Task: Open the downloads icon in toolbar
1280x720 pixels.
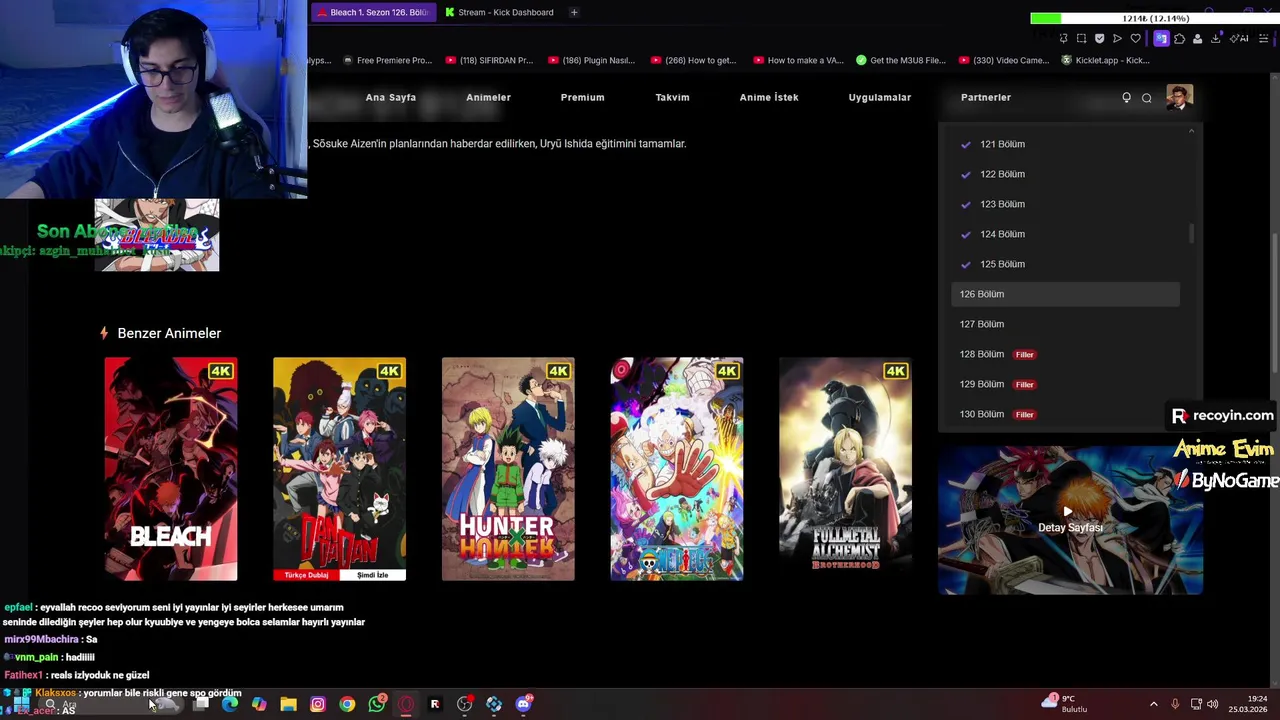Action: point(1216,38)
